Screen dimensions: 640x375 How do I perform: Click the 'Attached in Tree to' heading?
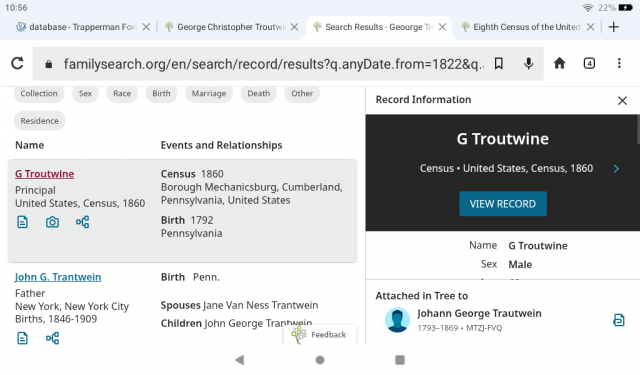coord(422,296)
